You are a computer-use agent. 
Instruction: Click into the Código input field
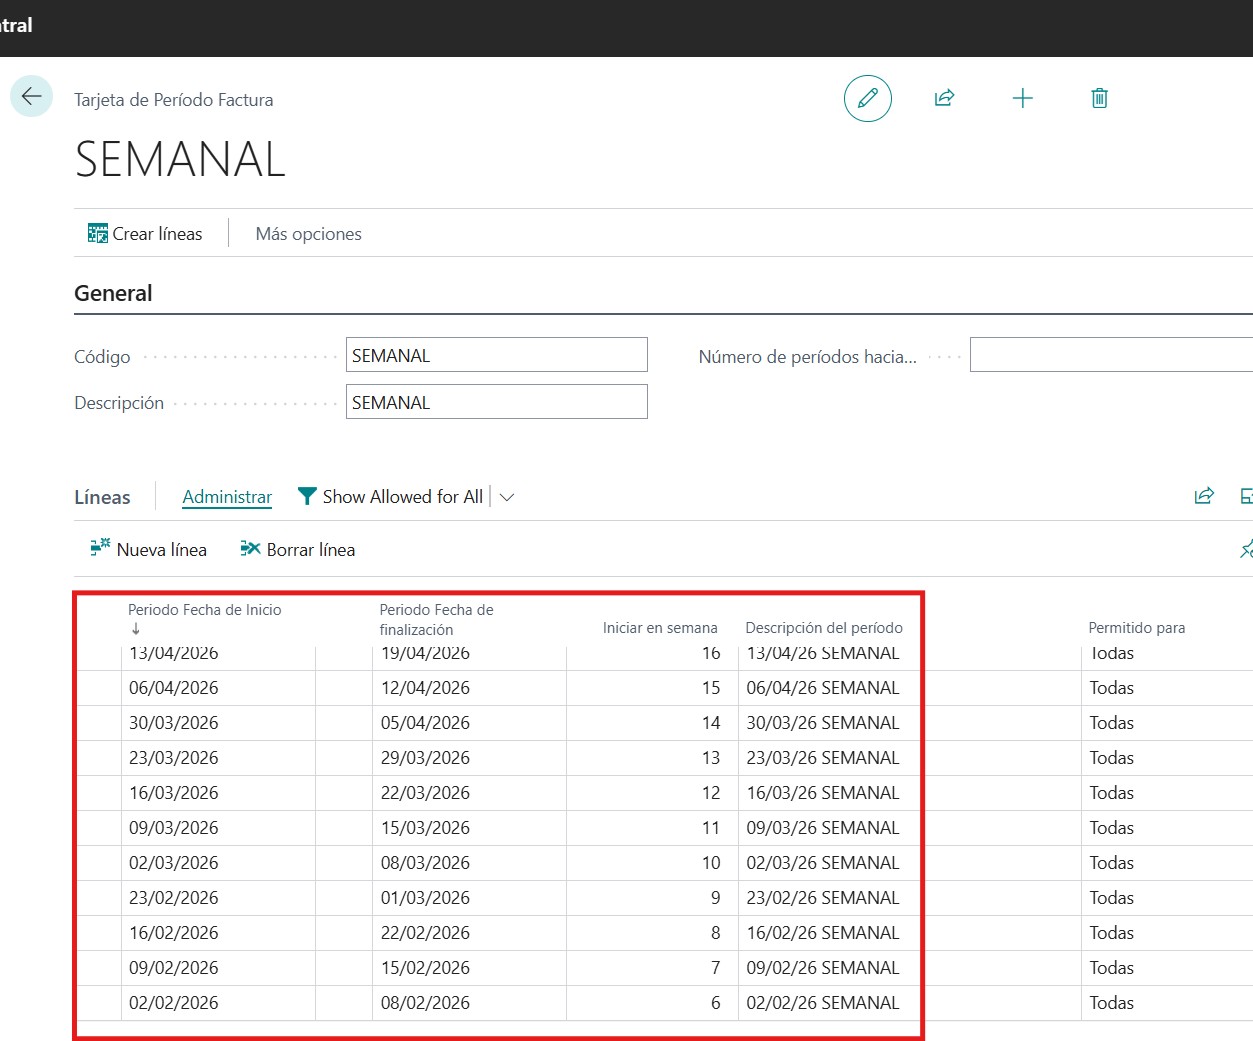[x=496, y=355]
